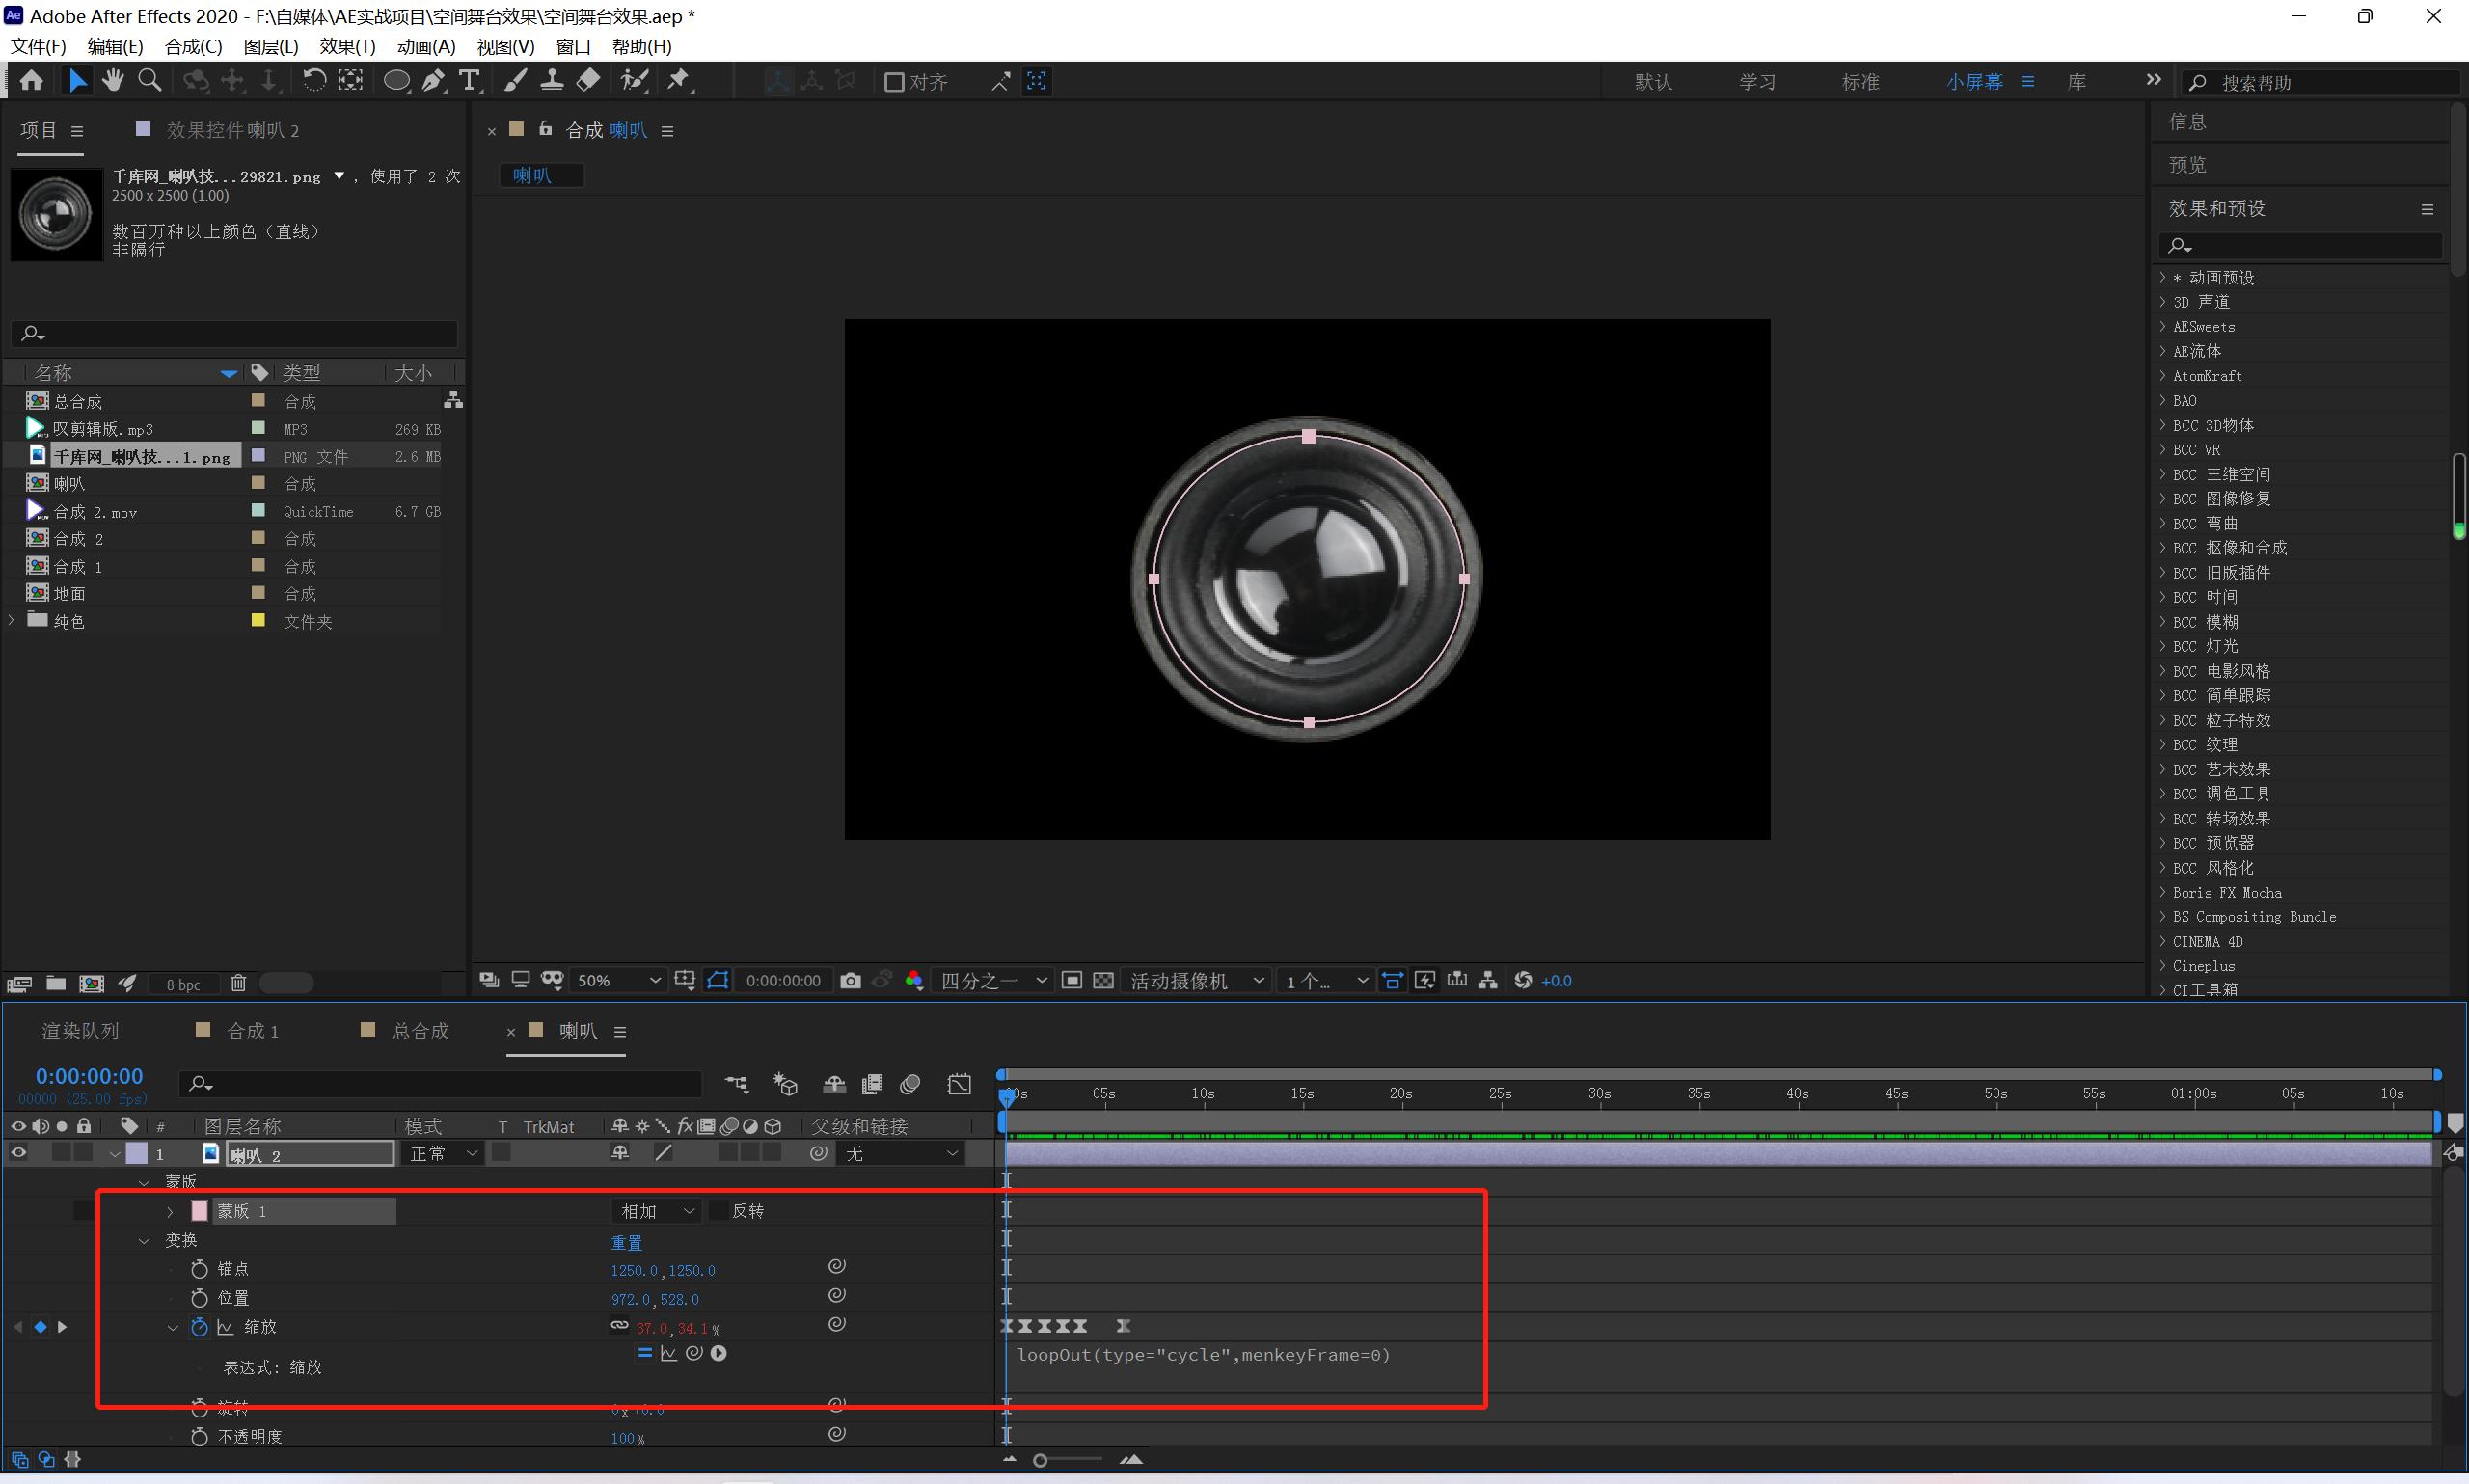Toggle the scale constrain proportions link
2469x1484 pixels.
pos(619,1326)
